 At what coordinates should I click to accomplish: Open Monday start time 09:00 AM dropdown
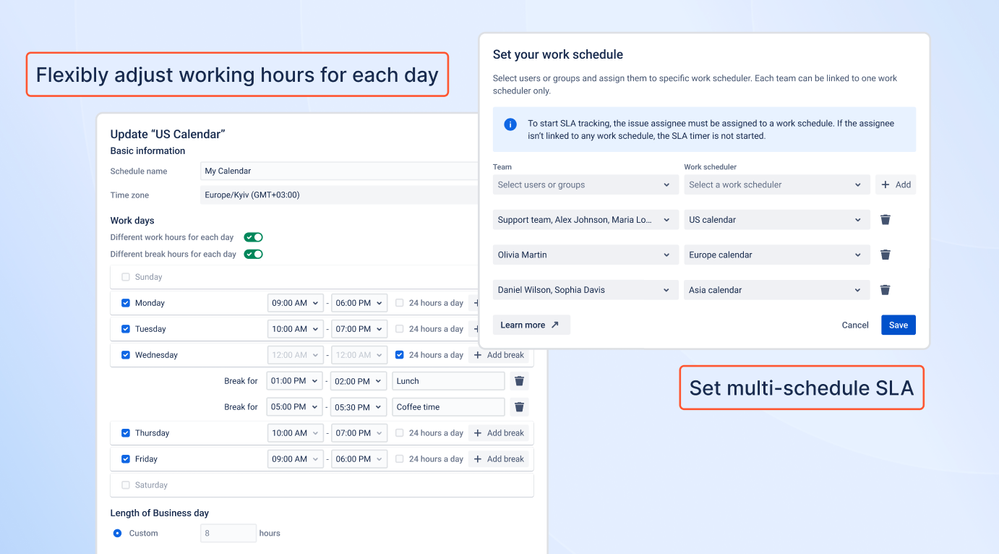(295, 303)
